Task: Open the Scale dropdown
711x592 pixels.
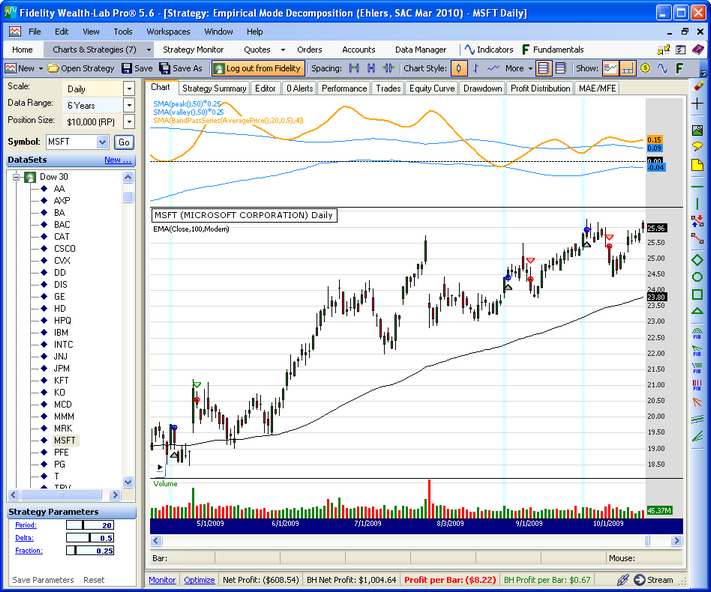Action: [x=129, y=88]
